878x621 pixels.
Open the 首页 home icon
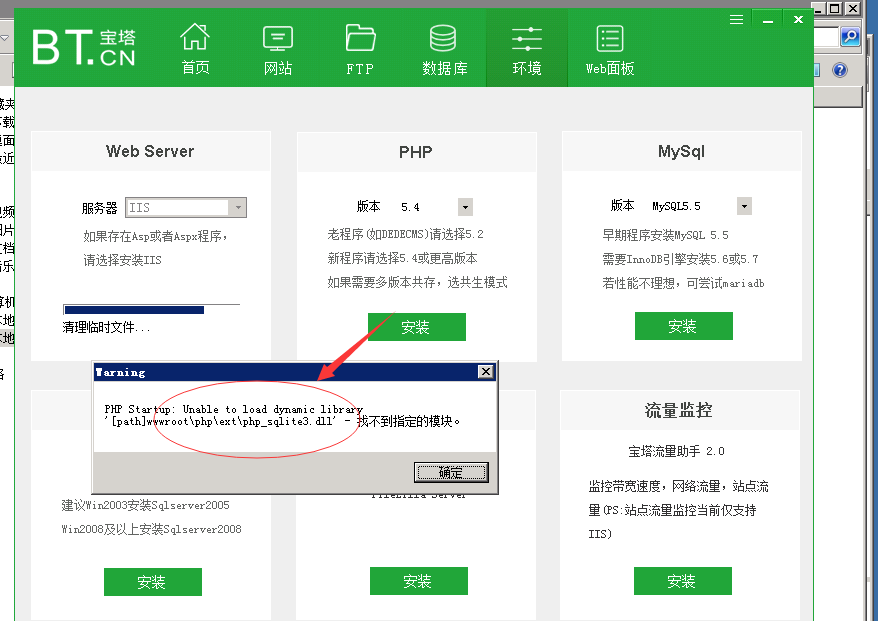195,49
